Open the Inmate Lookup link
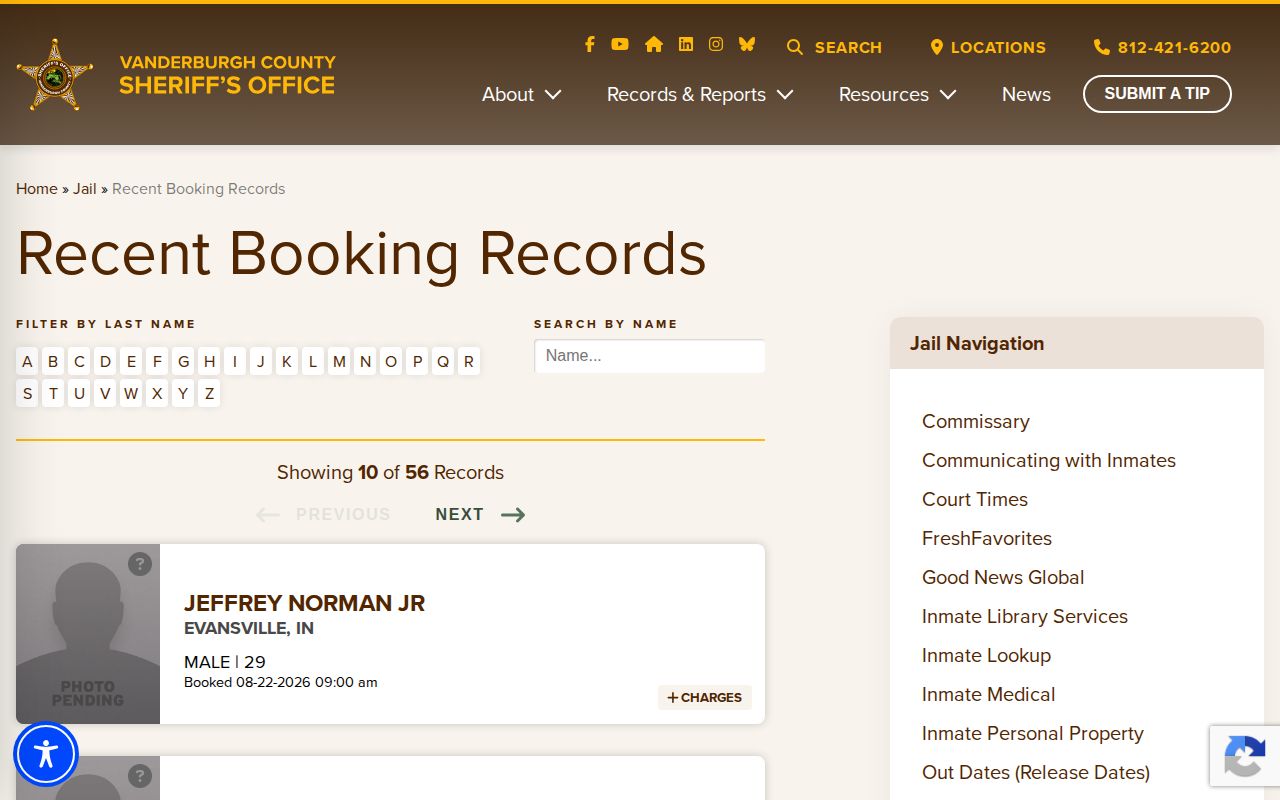This screenshot has height=800, width=1280. pos(986,656)
